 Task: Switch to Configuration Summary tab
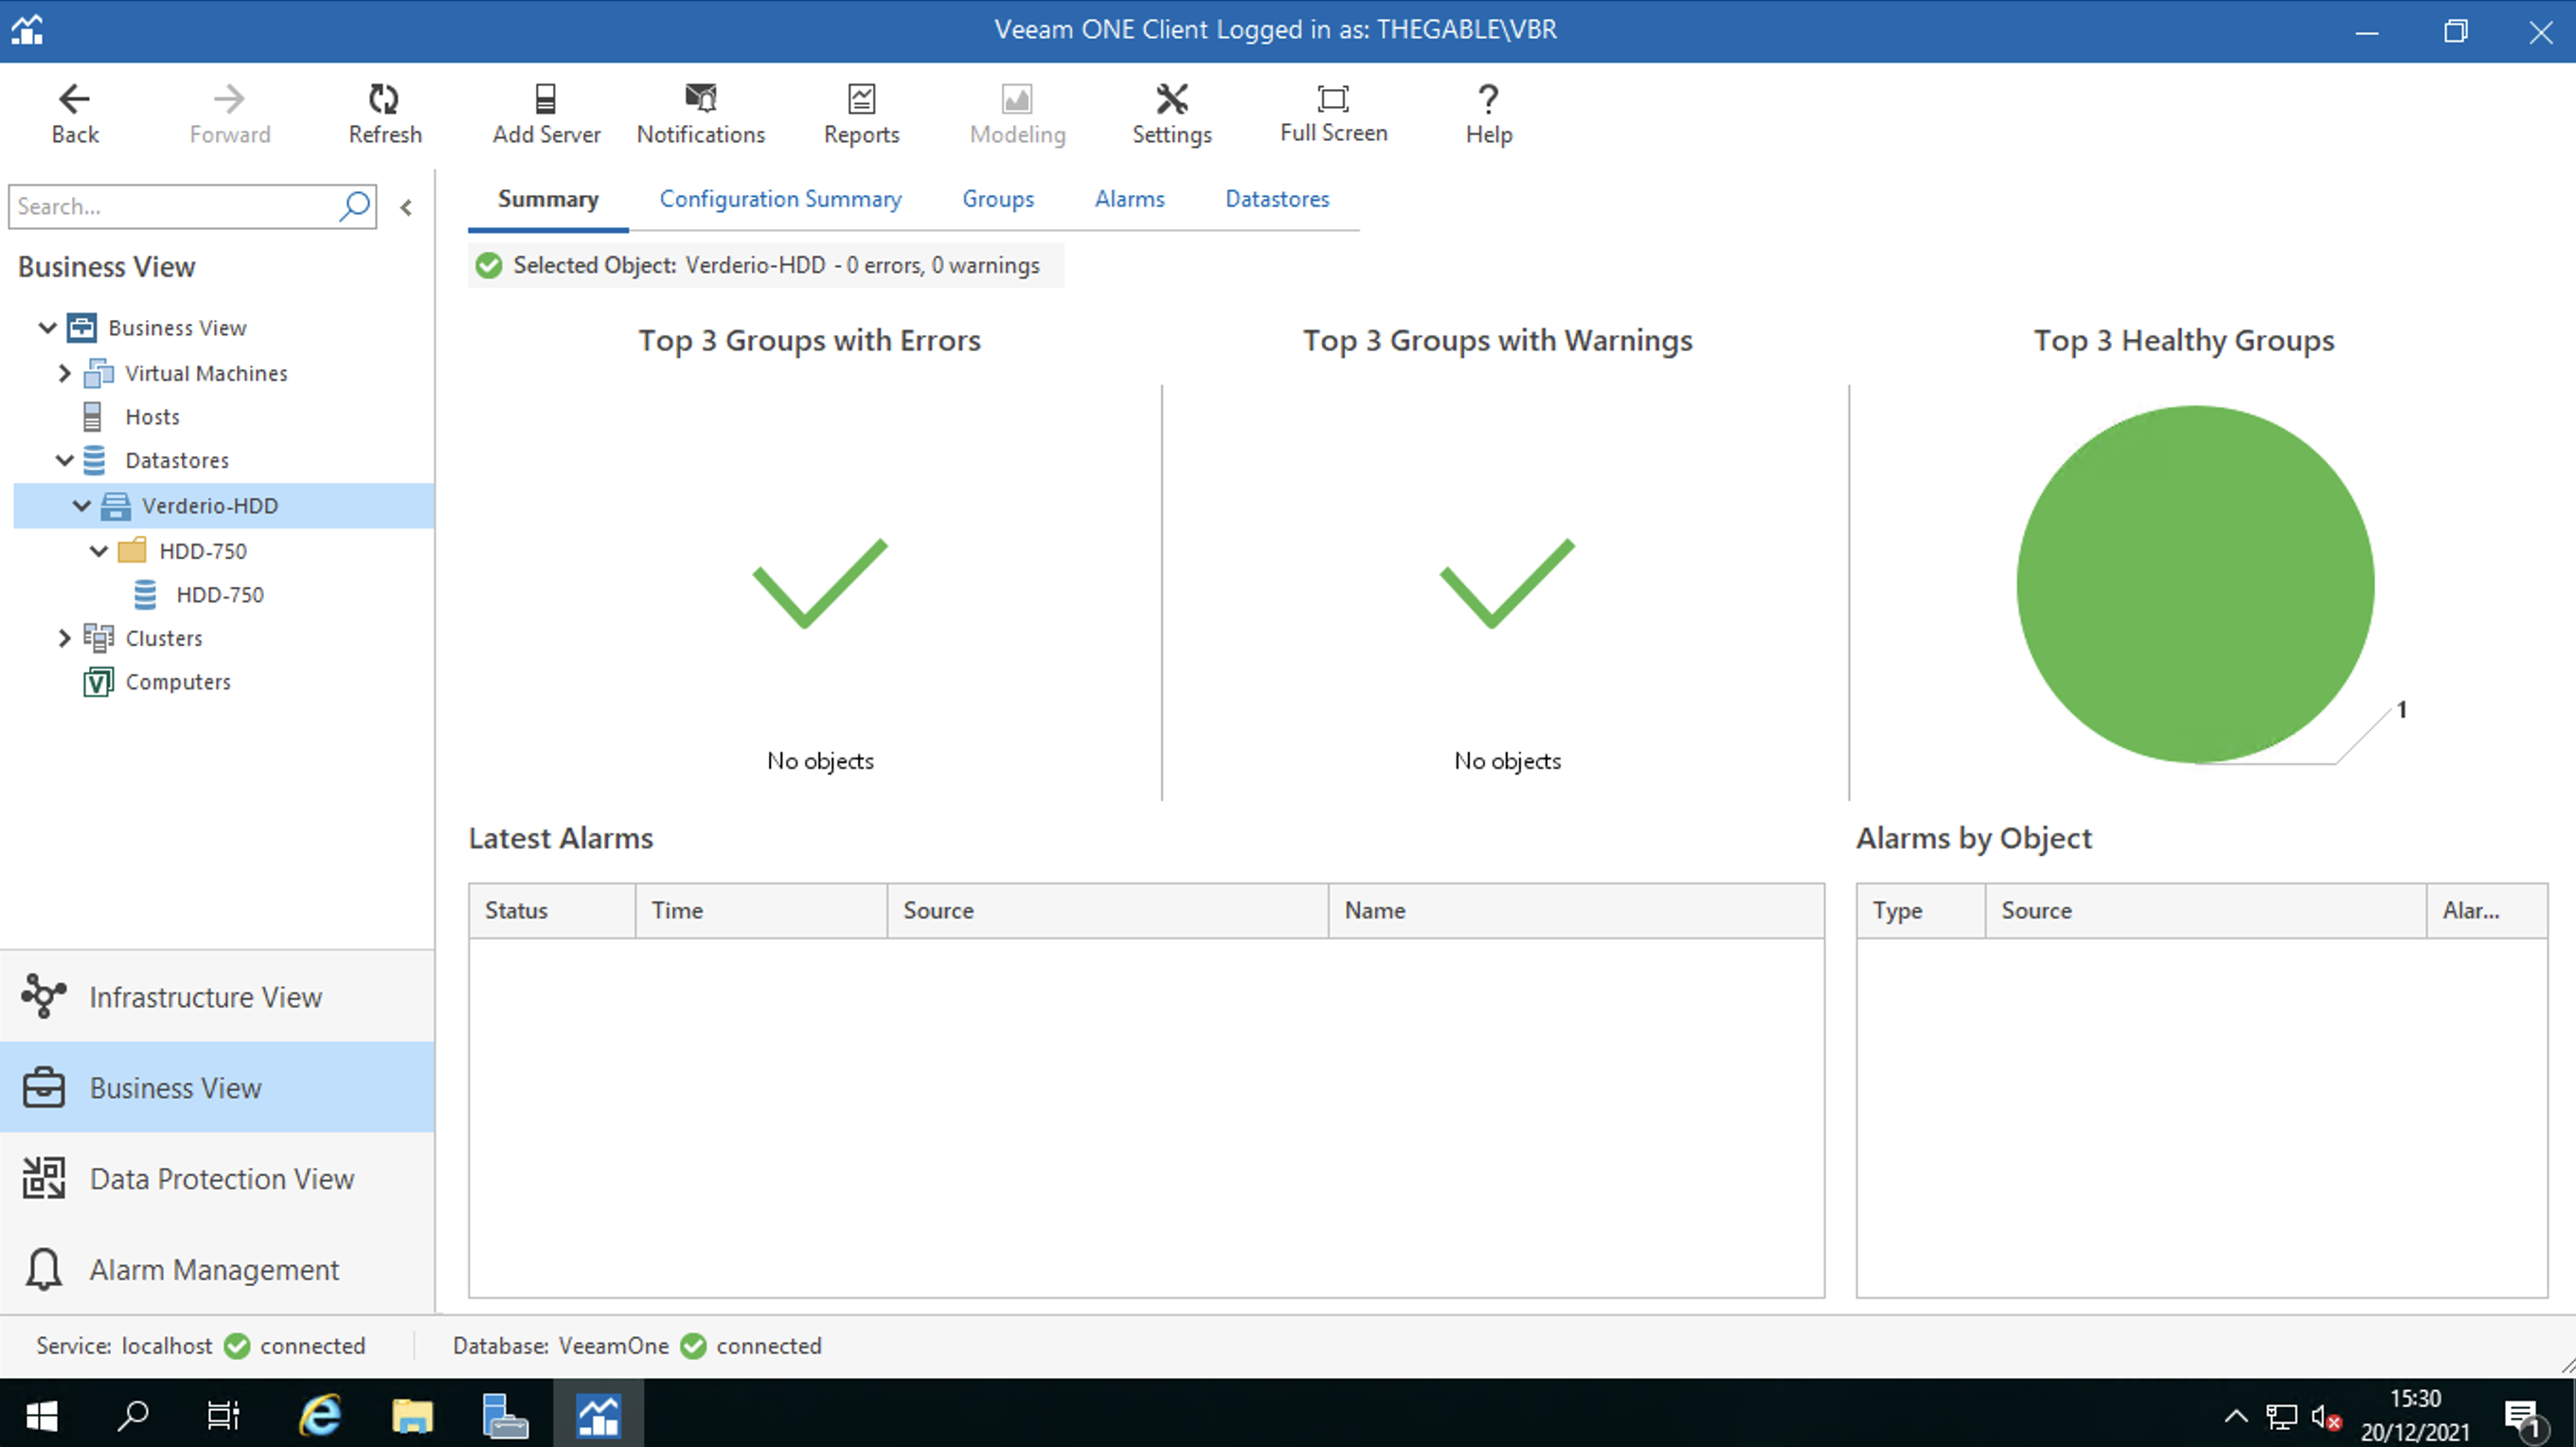(x=780, y=199)
